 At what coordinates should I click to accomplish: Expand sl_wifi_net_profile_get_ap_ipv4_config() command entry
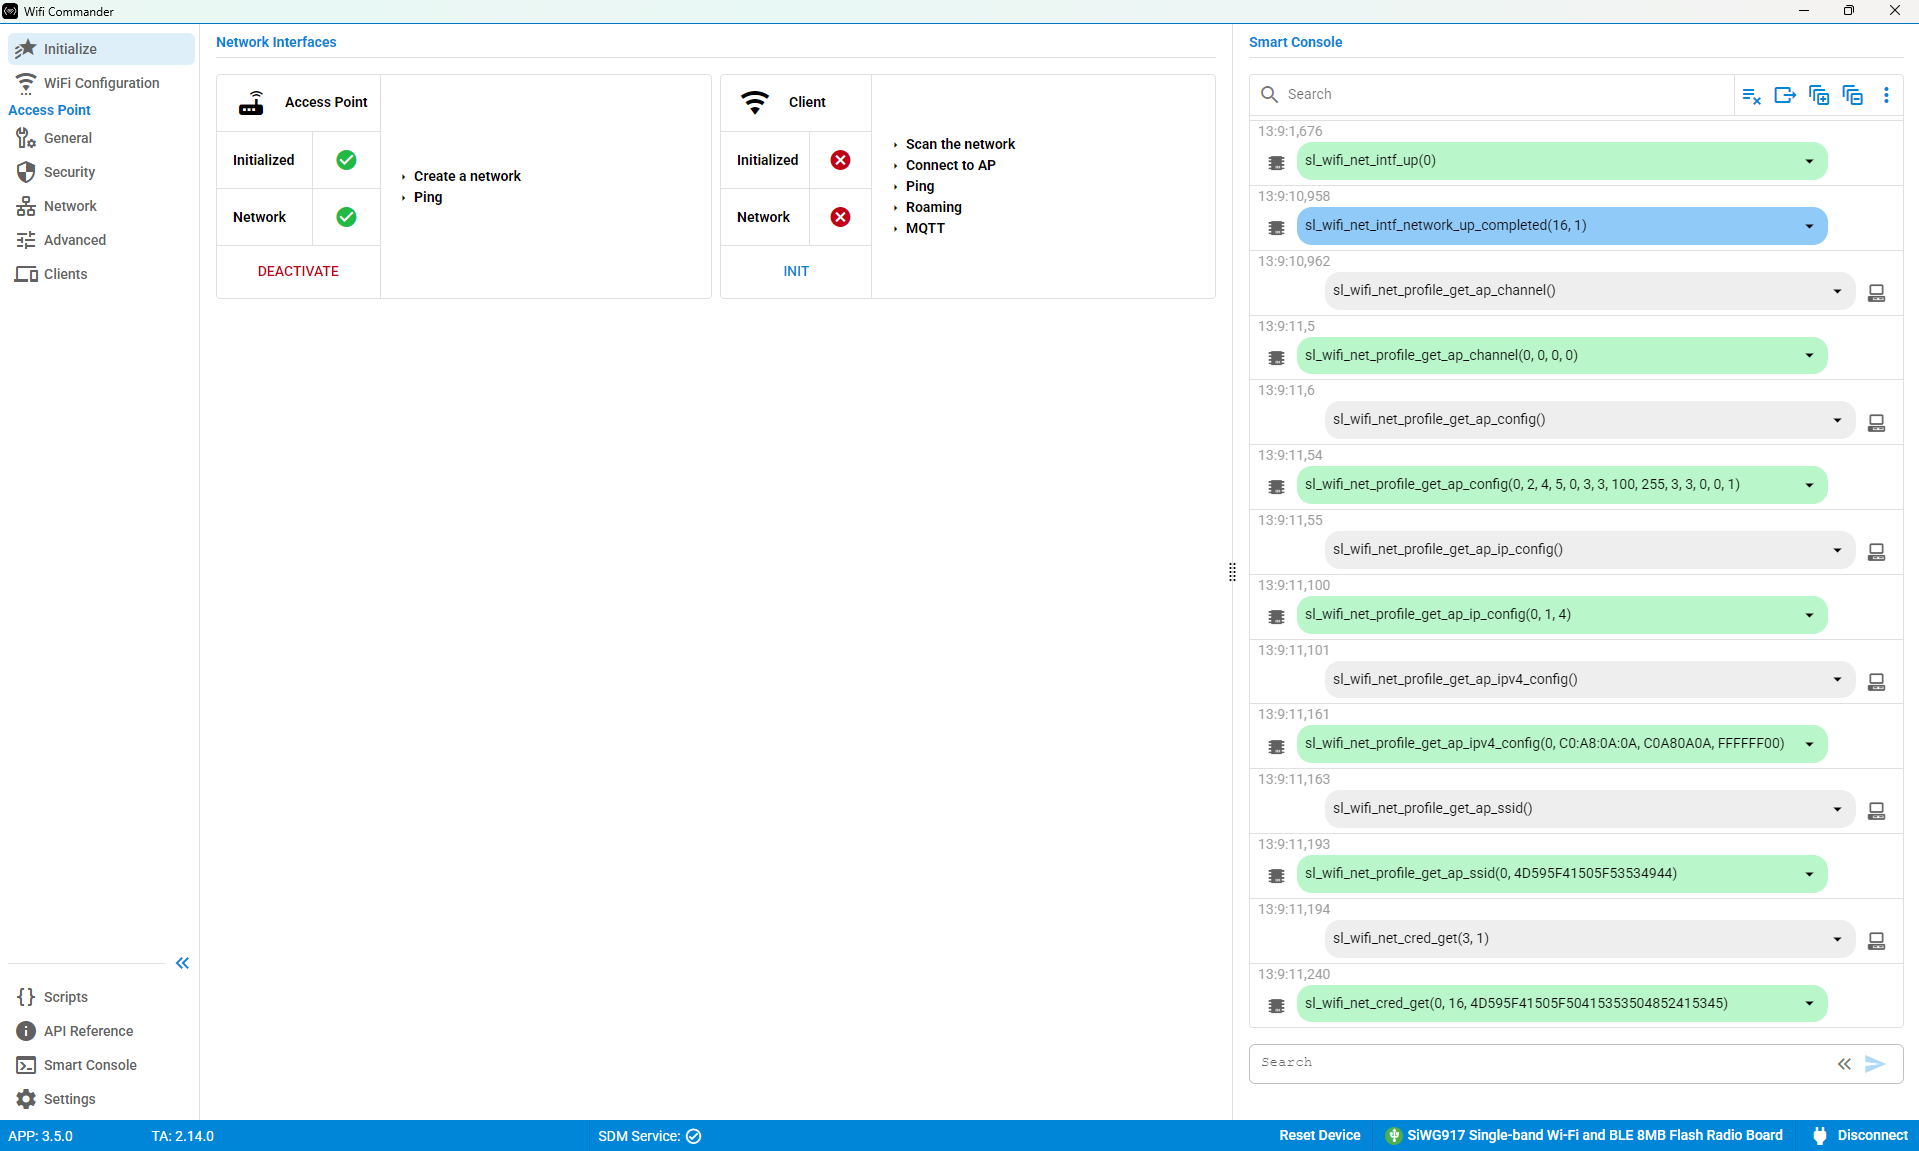[x=1837, y=680]
